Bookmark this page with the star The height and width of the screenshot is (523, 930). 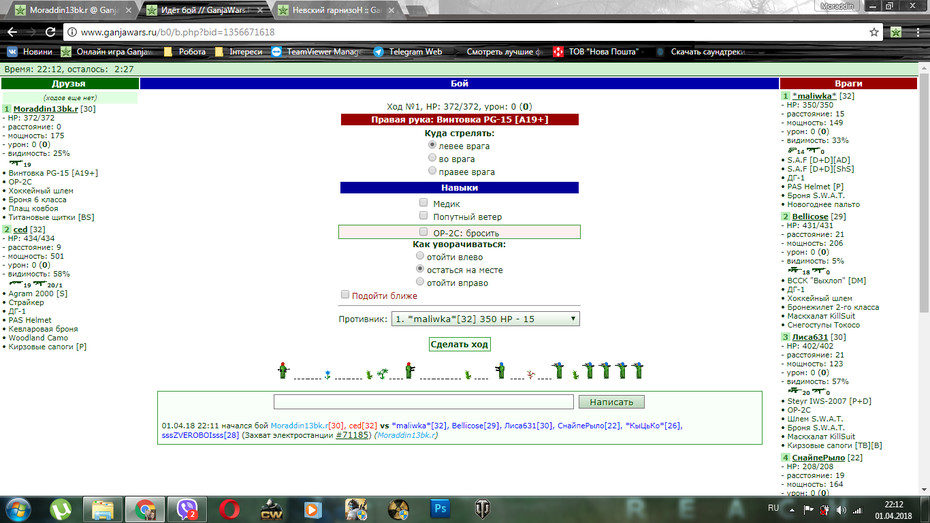[874, 32]
